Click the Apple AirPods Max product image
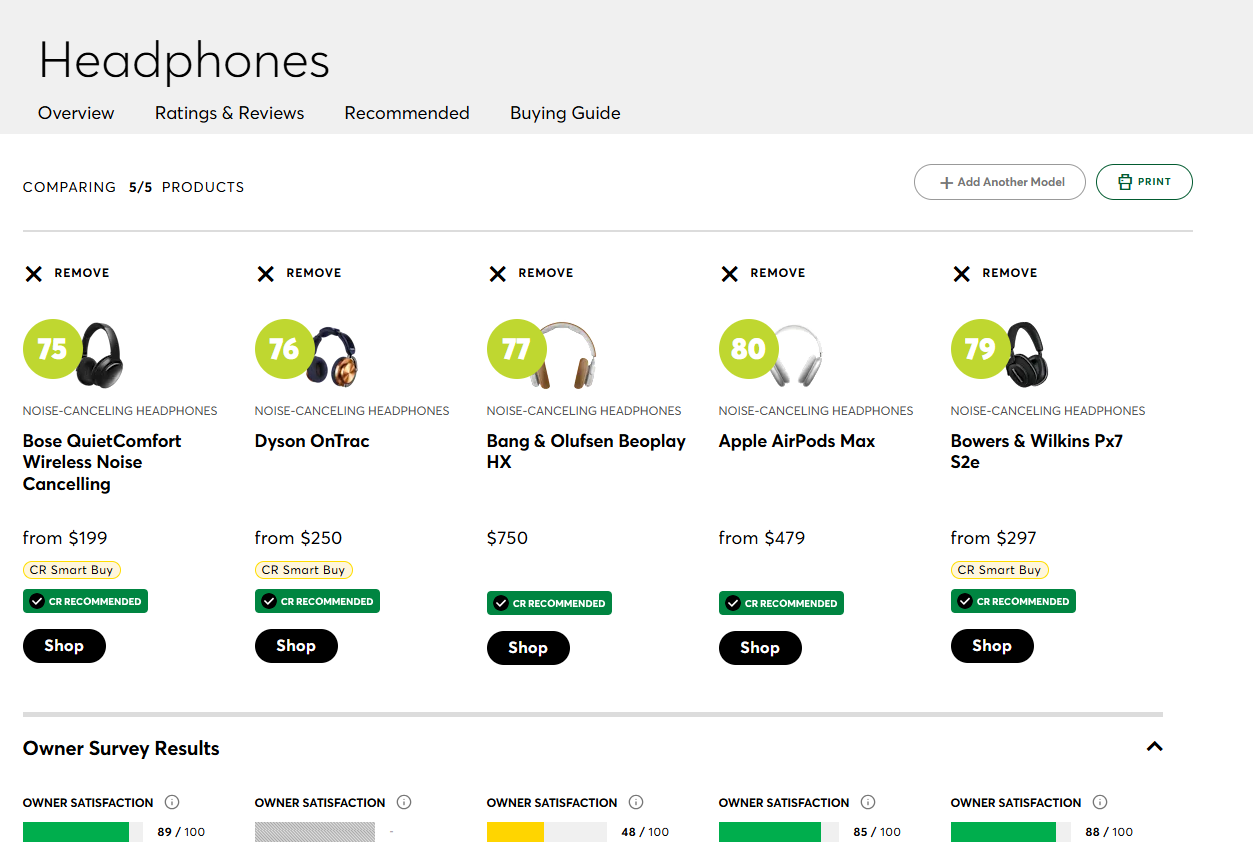 [x=795, y=355]
